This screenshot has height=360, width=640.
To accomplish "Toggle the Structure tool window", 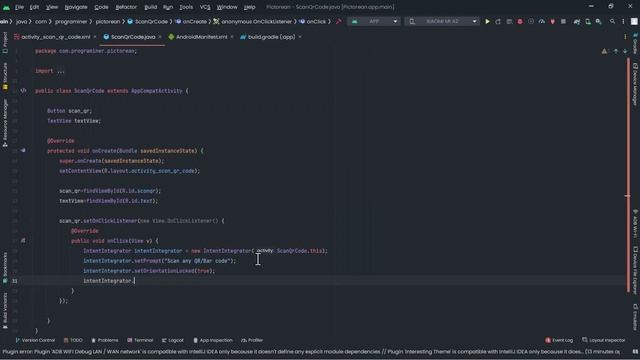I will 5,76.
